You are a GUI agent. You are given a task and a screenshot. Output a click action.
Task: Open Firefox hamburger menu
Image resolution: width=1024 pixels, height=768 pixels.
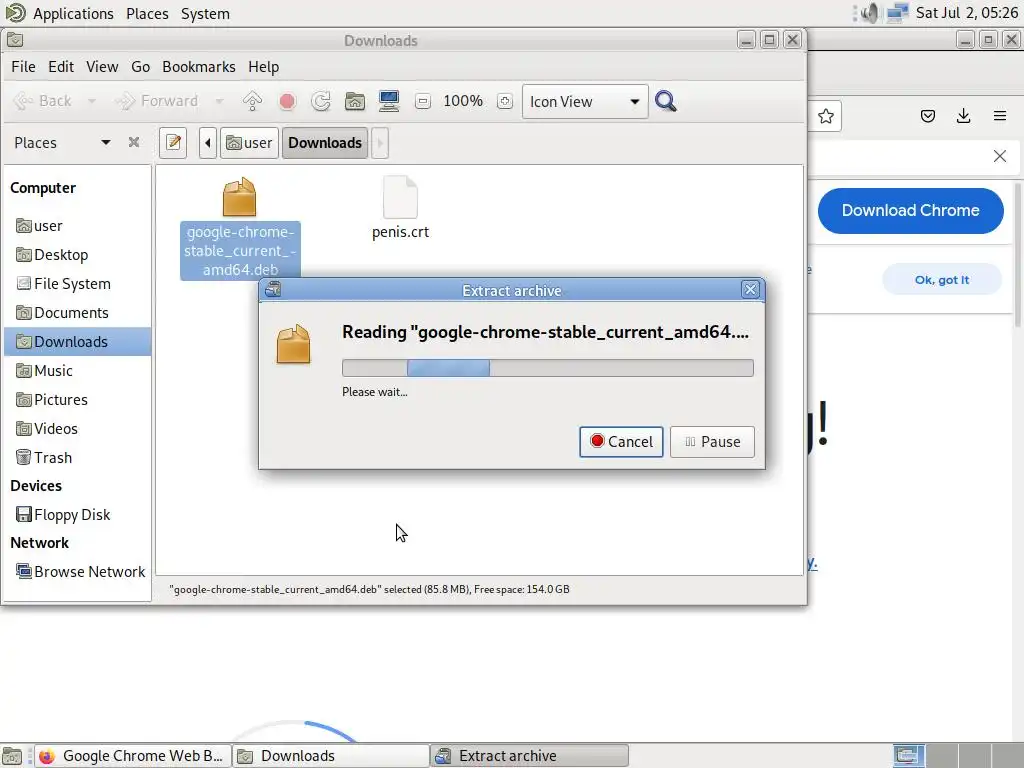(x=999, y=116)
